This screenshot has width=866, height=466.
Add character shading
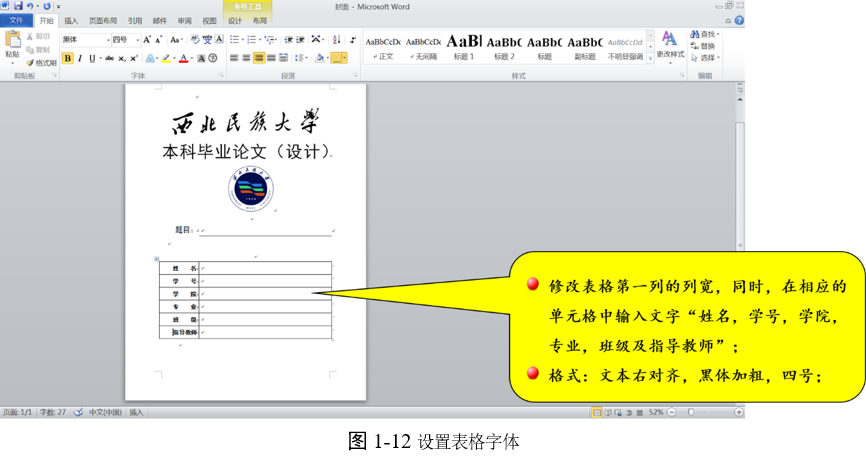201,58
